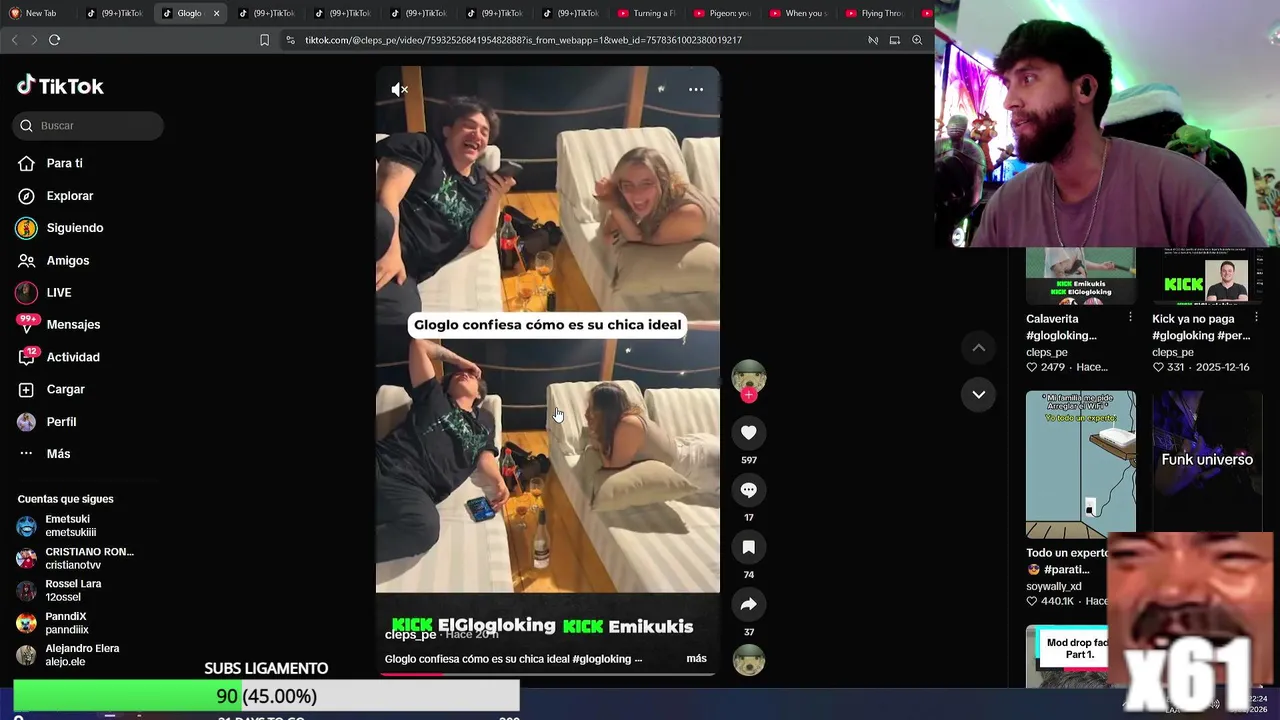Click the Gloglo confiesa video title overlay
Screen dimensions: 1280x720
point(548,325)
